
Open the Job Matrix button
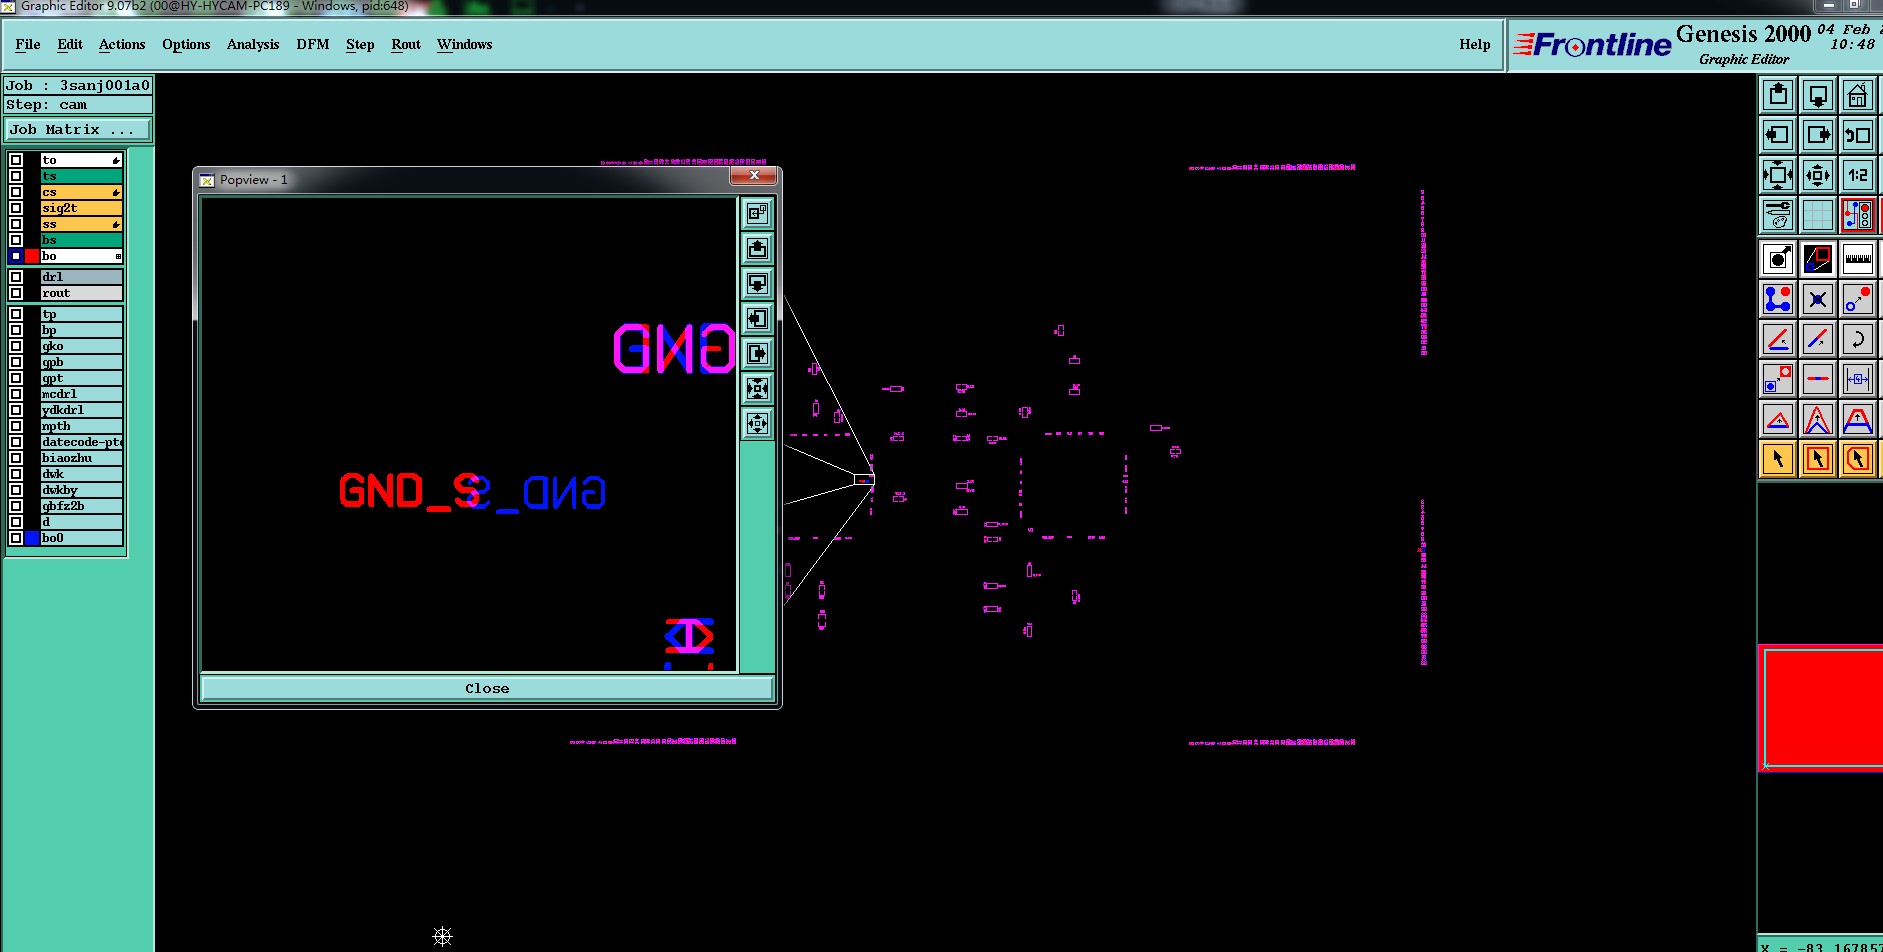coord(78,130)
